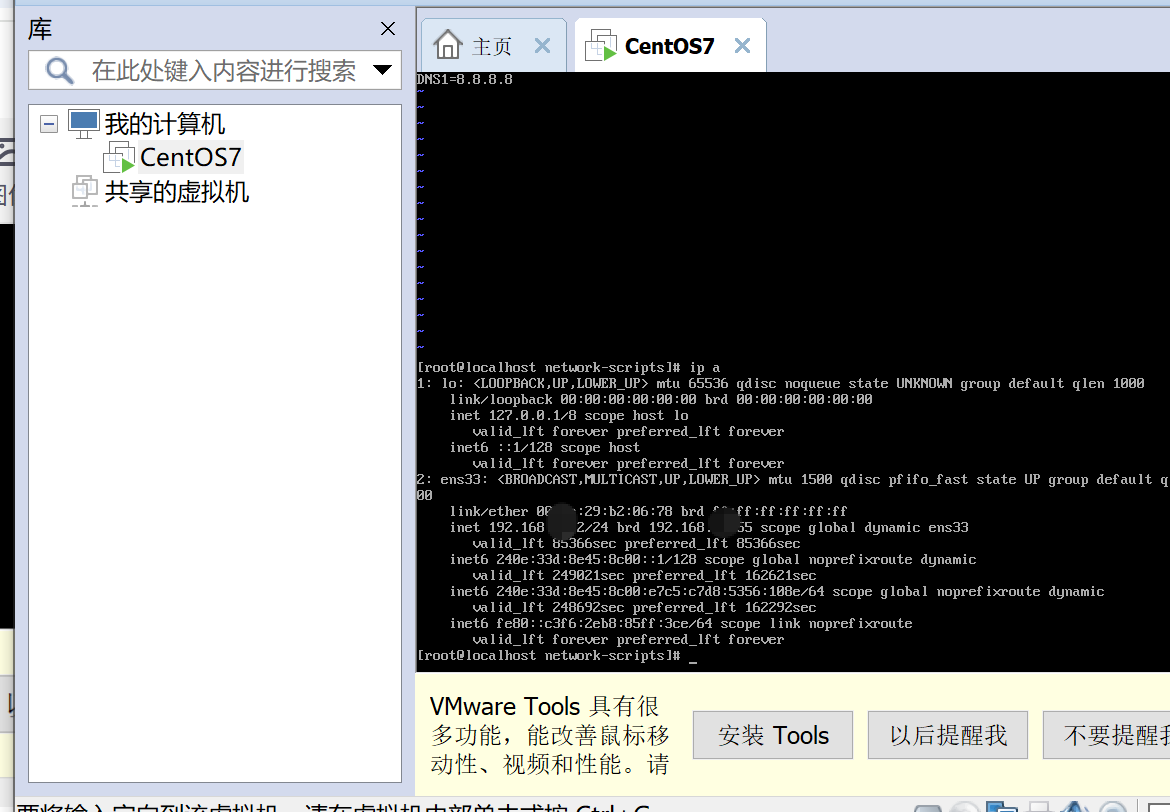Click the 'valid_lft 249021sec' line

tap(644, 575)
